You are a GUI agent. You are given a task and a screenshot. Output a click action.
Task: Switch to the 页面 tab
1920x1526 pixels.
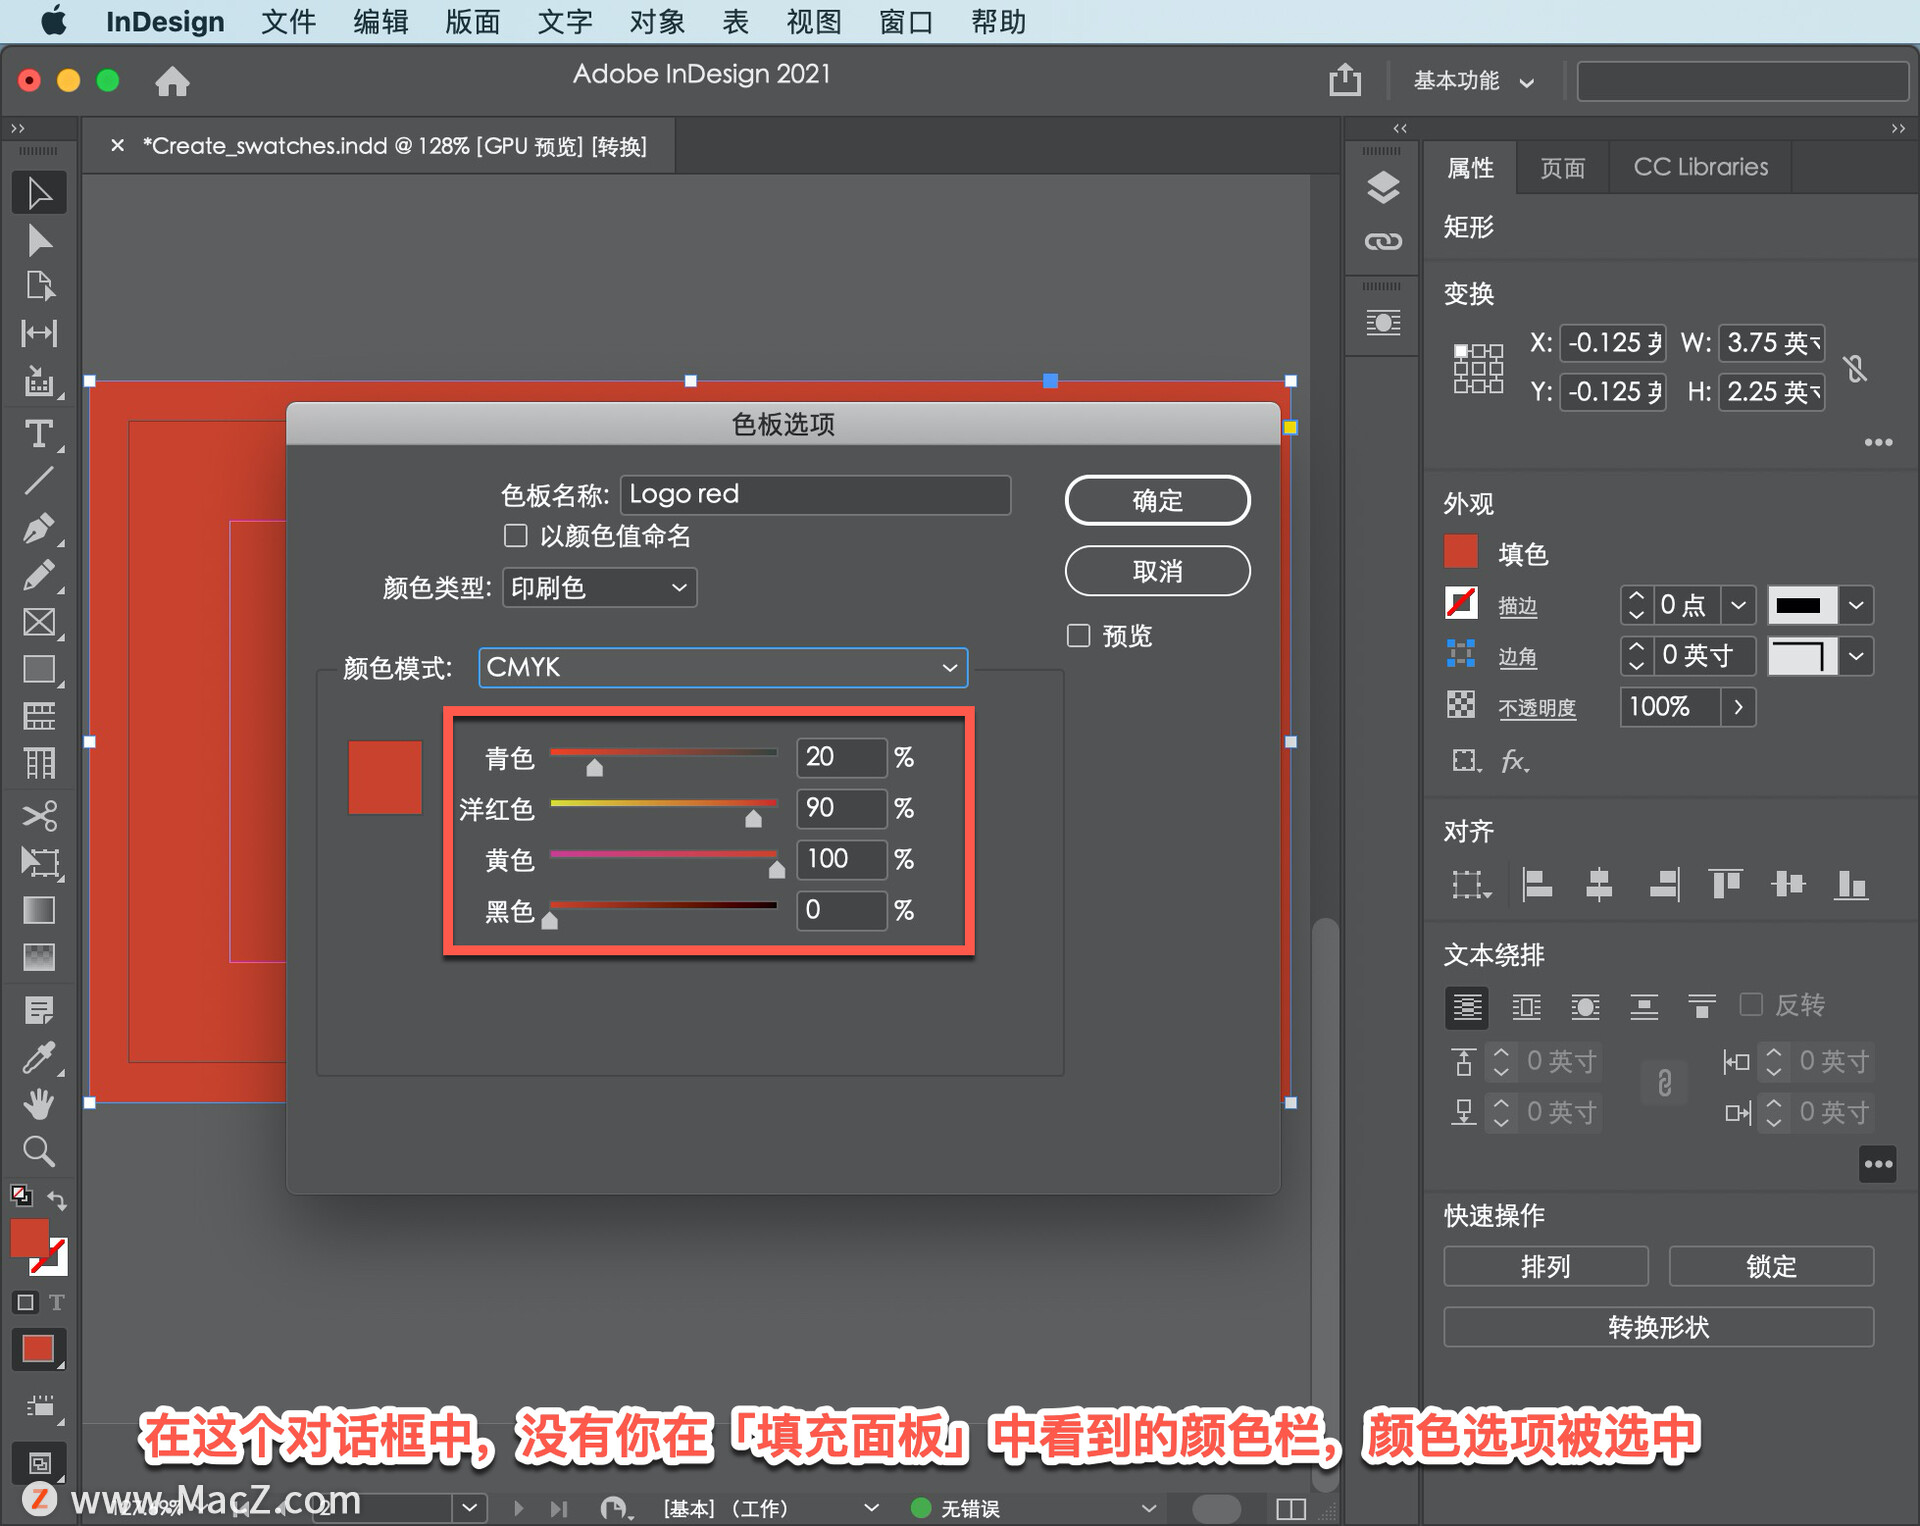tap(1562, 167)
